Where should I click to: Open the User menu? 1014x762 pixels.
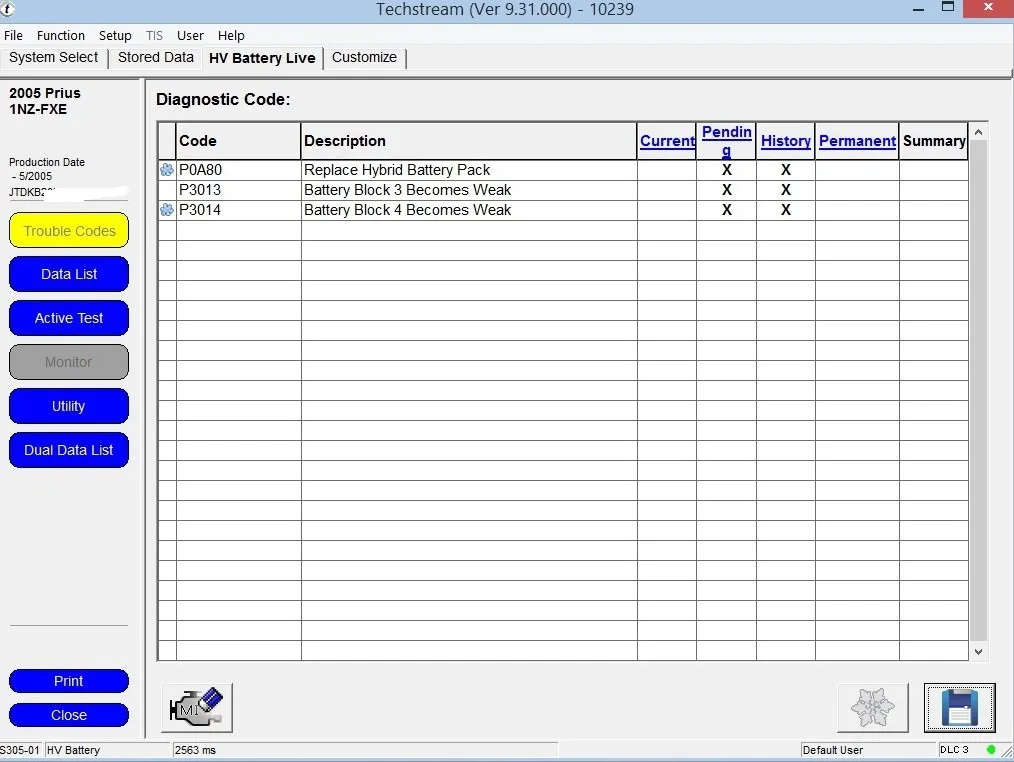[190, 36]
